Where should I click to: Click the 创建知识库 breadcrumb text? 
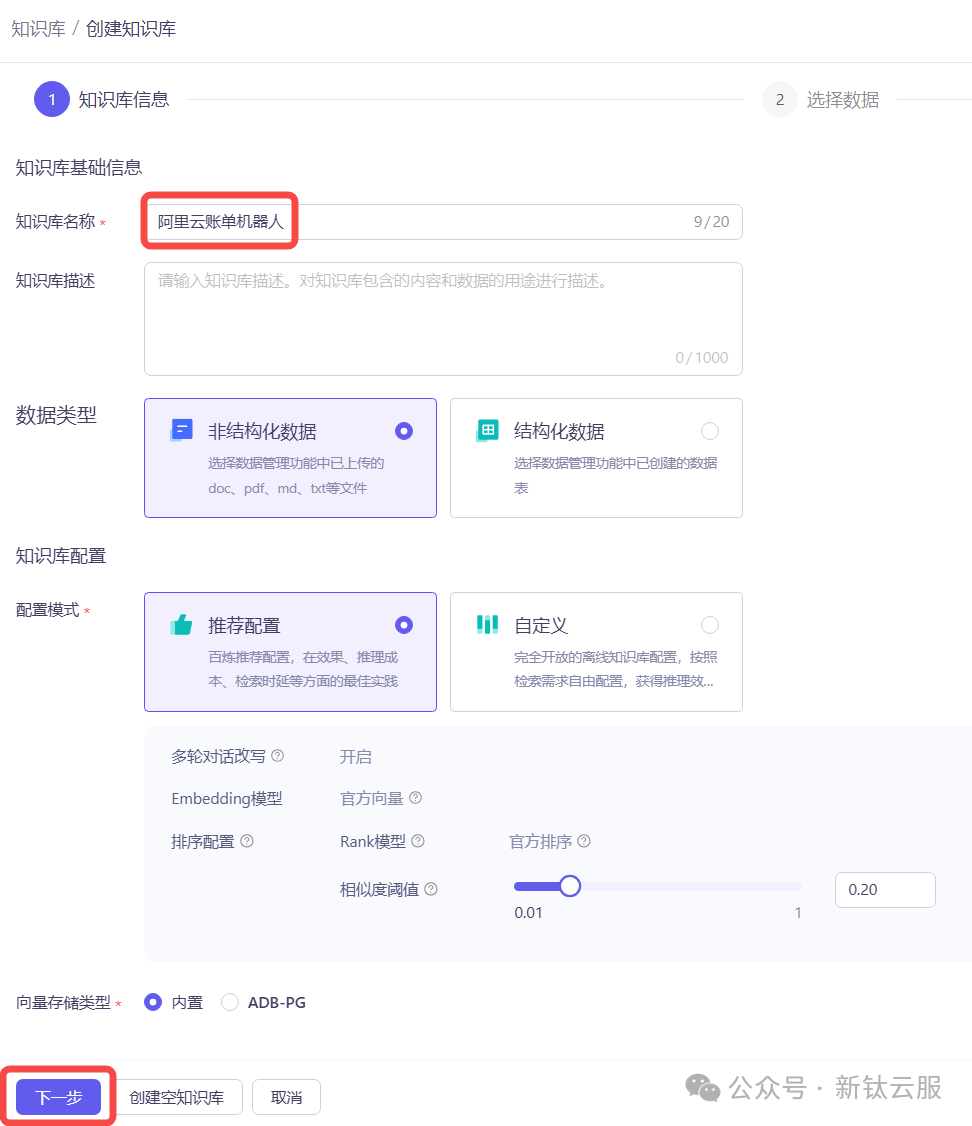click(131, 29)
